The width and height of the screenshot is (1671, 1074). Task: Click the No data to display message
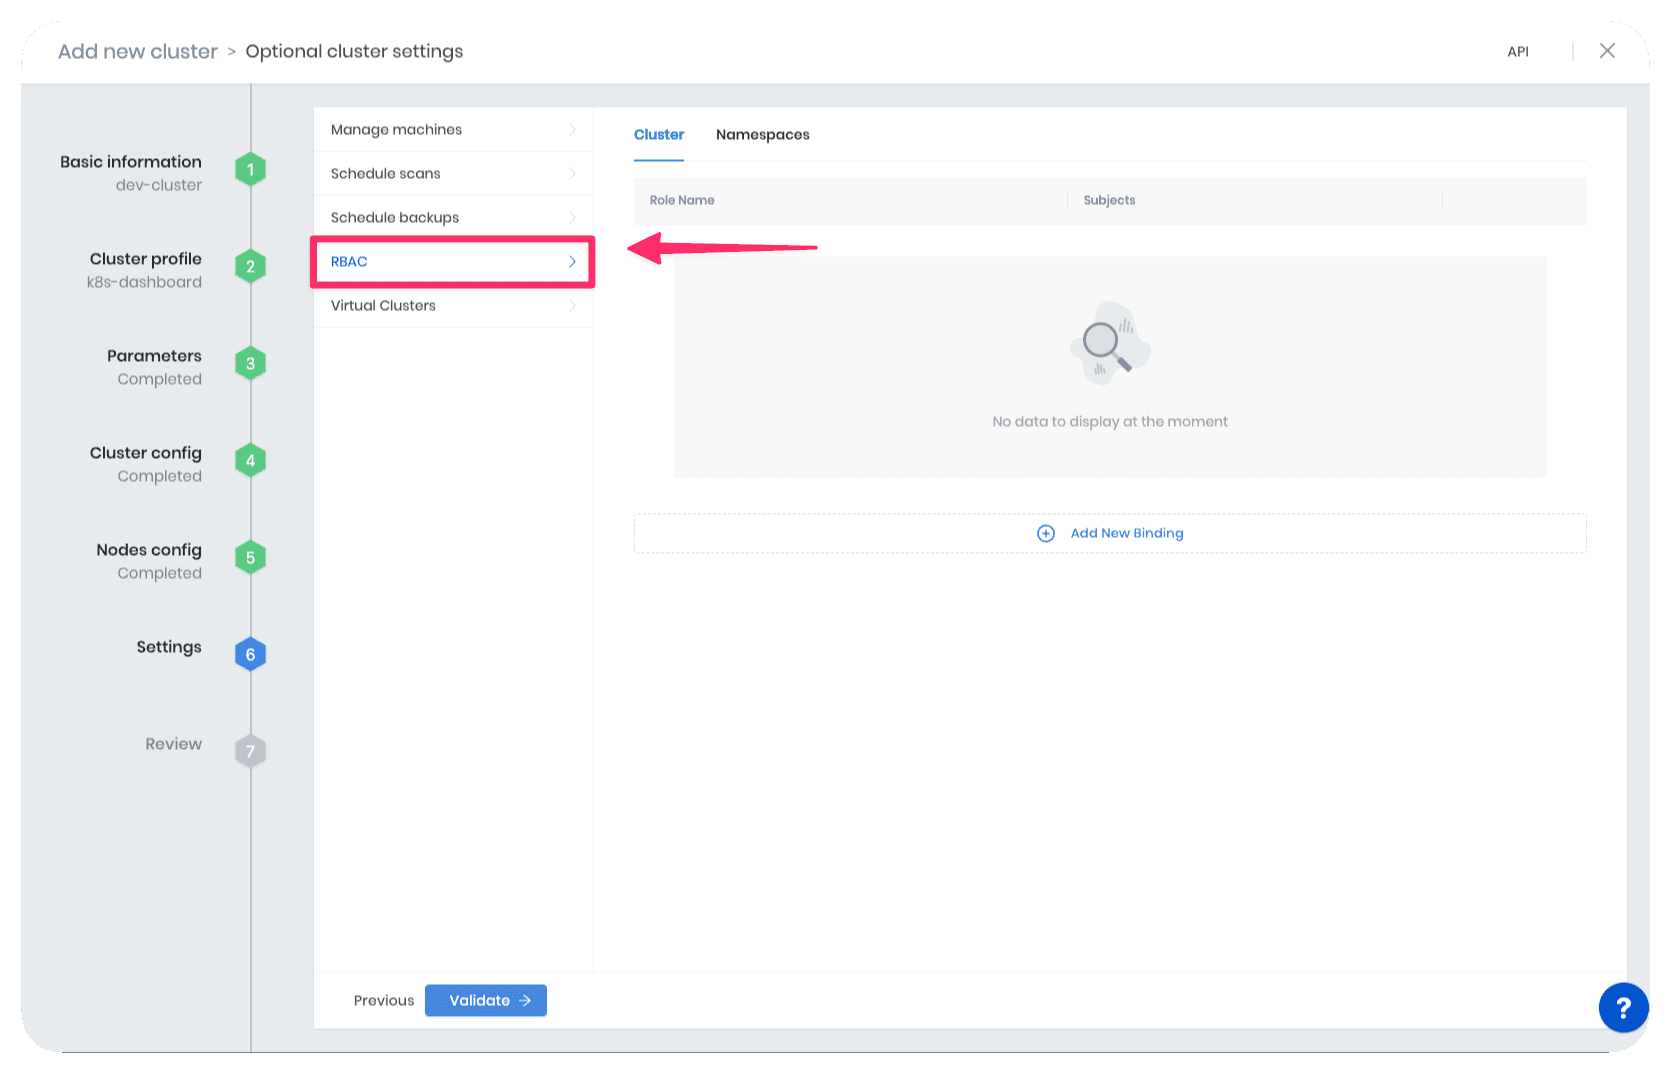1110,421
